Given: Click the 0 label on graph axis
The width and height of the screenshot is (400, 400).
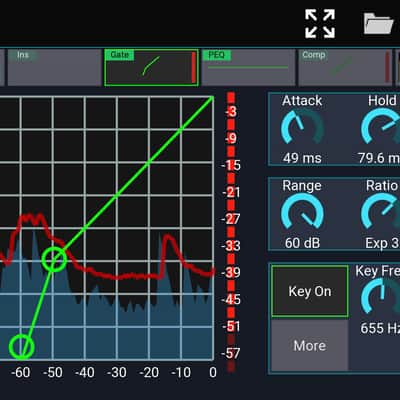Looking at the screenshot, I should tap(213, 372).
